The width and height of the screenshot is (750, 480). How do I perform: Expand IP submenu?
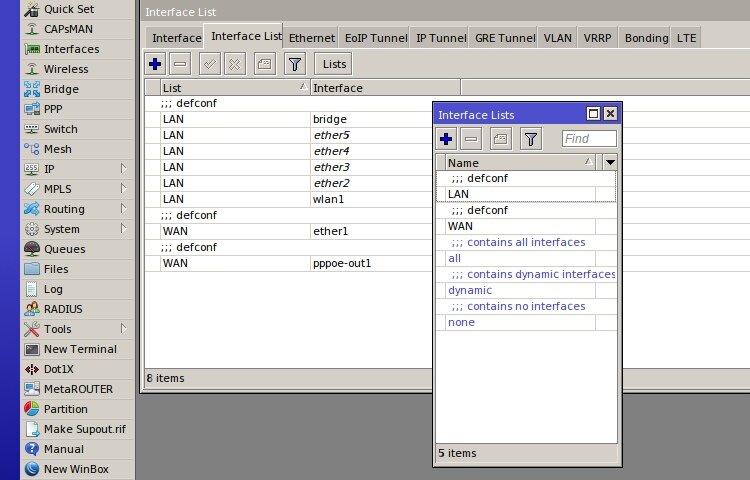point(123,168)
